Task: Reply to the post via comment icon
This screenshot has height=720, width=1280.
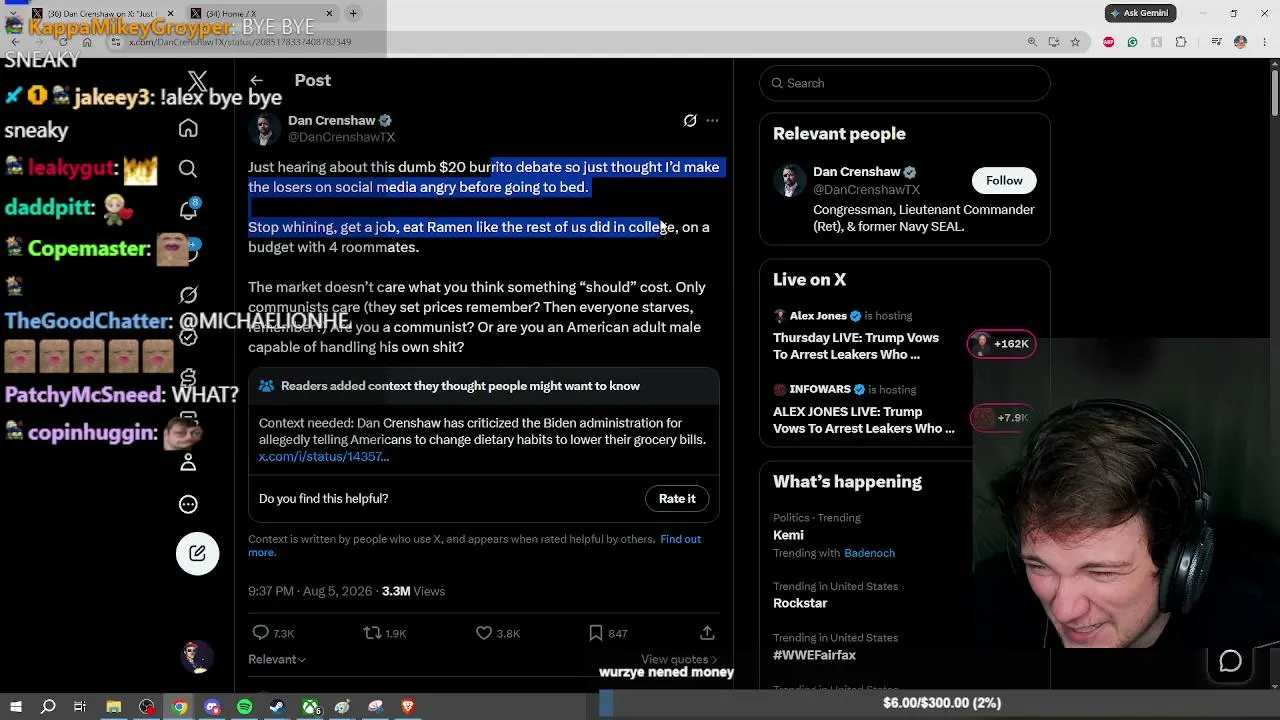Action: [261, 633]
